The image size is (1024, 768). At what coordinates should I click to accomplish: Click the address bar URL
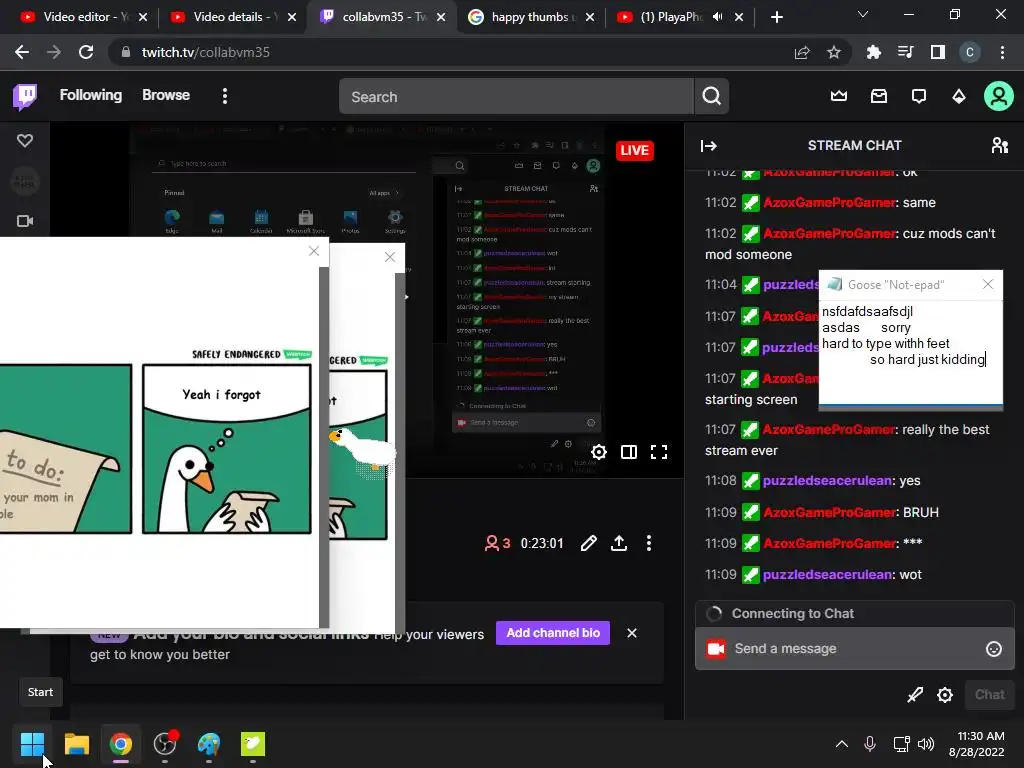click(205, 52)
